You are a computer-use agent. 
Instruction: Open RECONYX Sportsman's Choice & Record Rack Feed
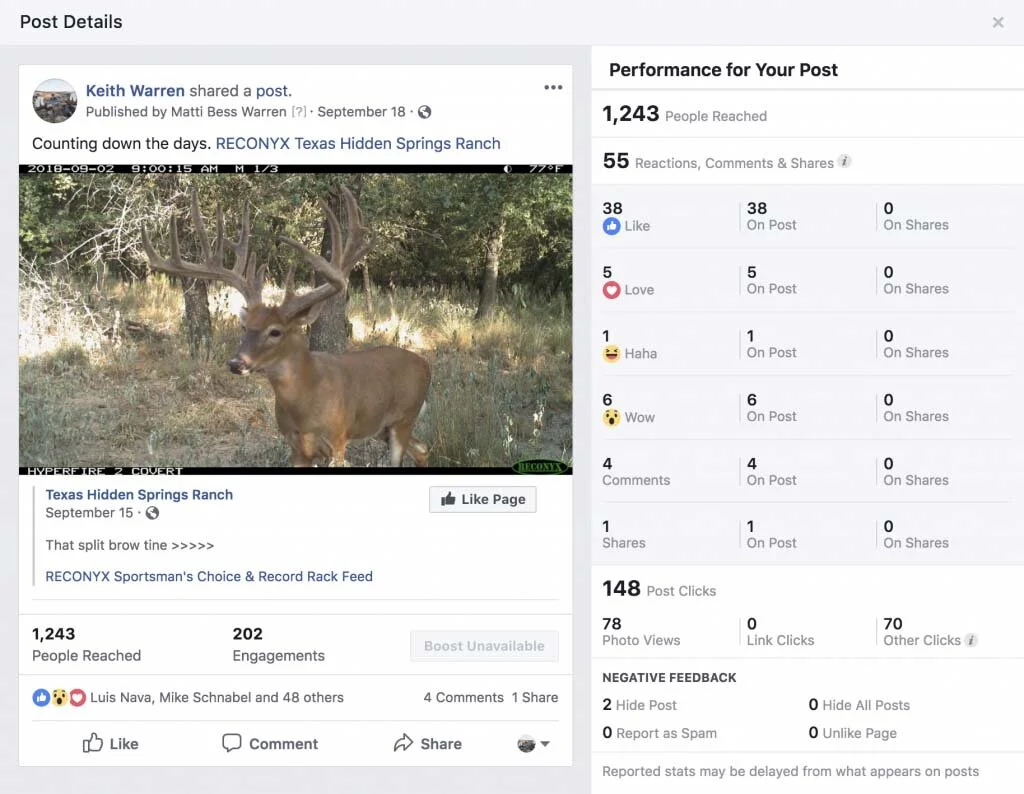(x=209, y=577)
